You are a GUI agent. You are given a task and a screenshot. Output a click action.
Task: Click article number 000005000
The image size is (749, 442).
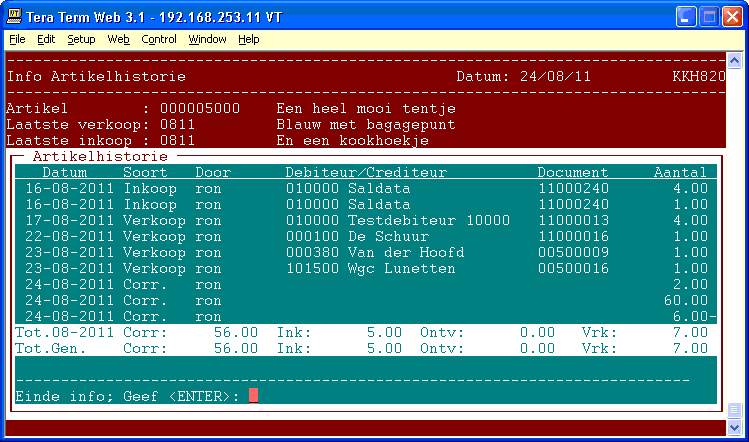click(x=200, y=108)
